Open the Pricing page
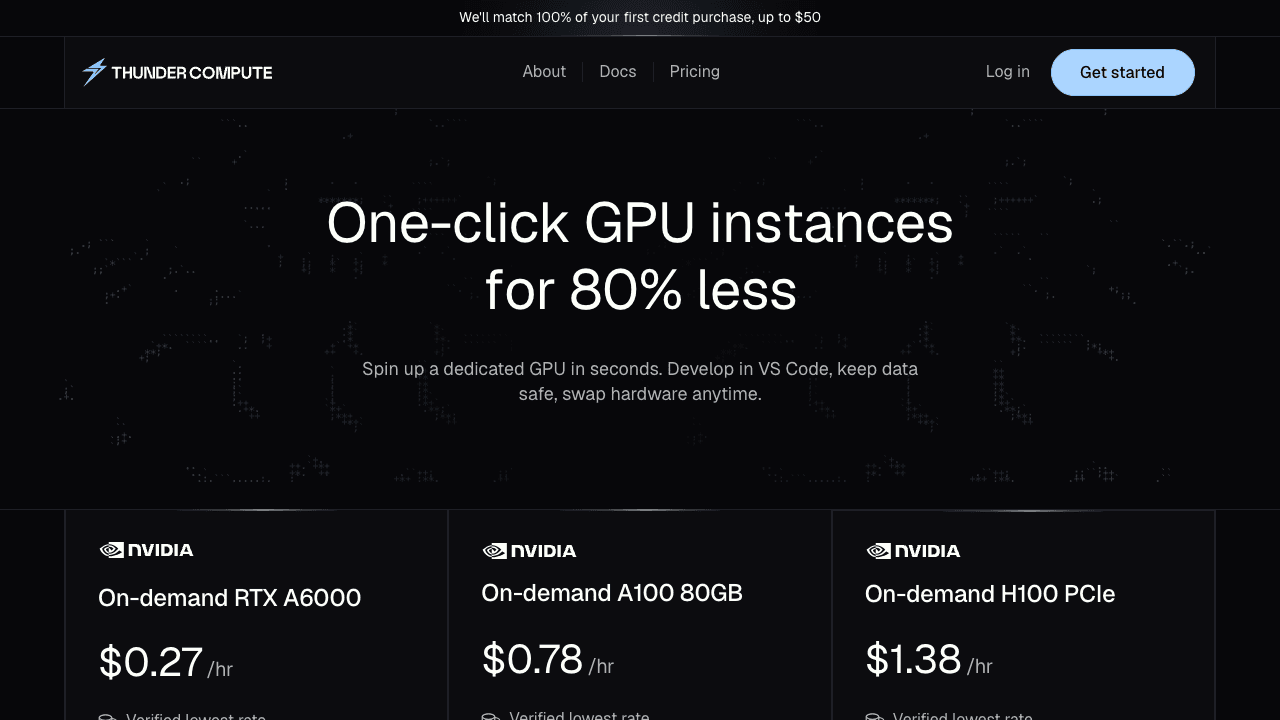 (695, 72)
